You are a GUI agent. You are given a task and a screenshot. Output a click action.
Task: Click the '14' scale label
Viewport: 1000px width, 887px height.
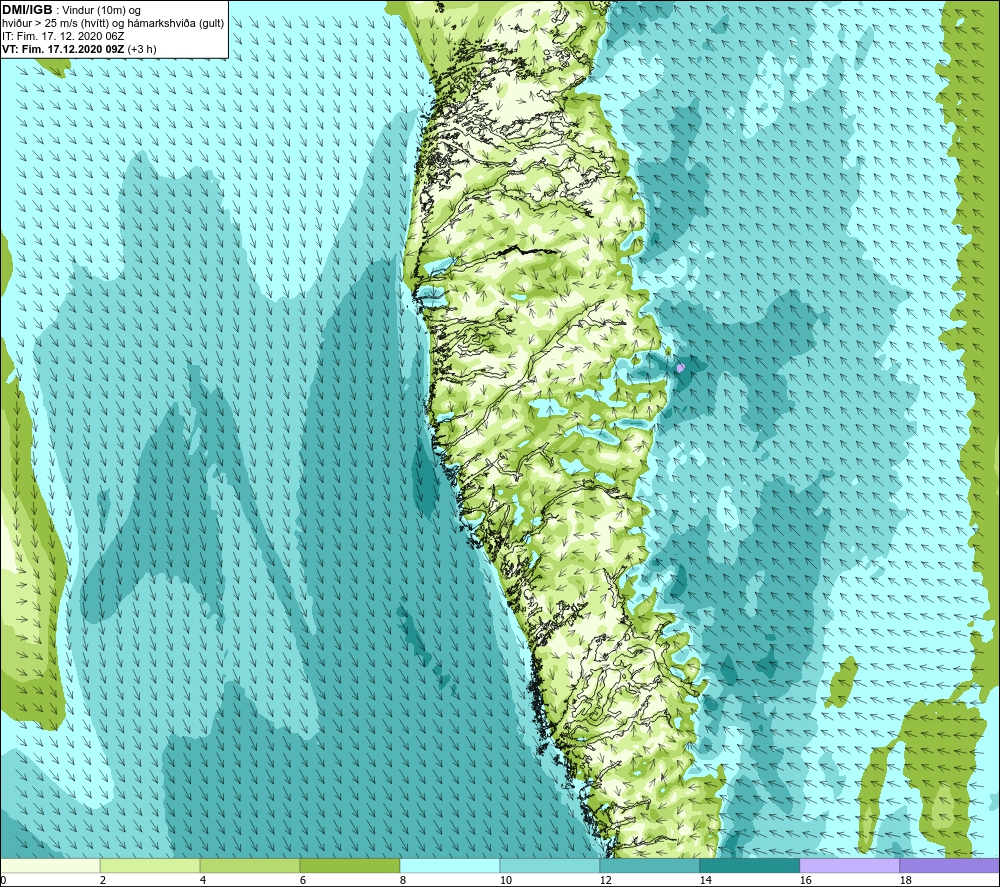pyautogui.click(x=705, y=880)
